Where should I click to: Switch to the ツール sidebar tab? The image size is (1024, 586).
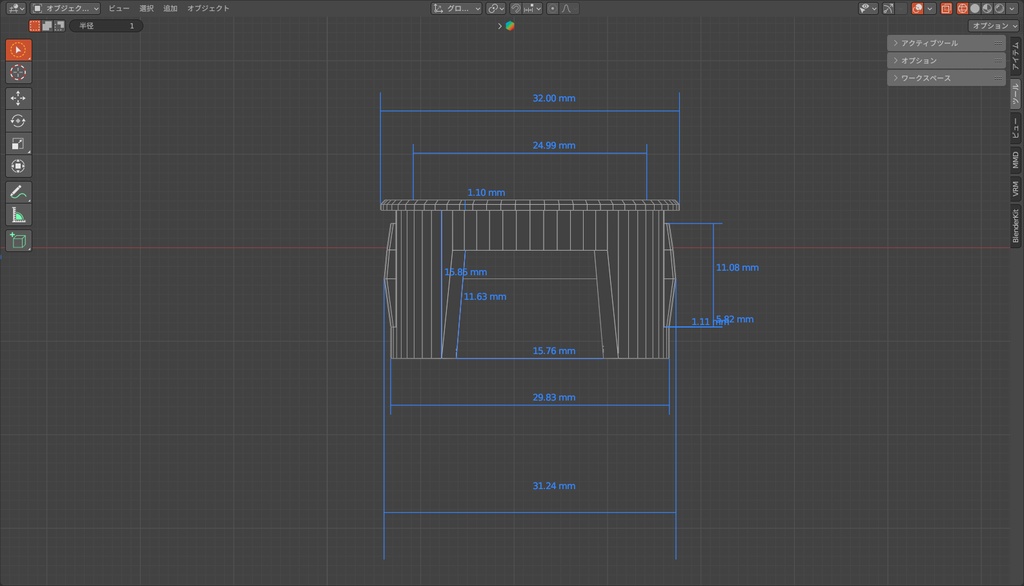coord(1016,94)
